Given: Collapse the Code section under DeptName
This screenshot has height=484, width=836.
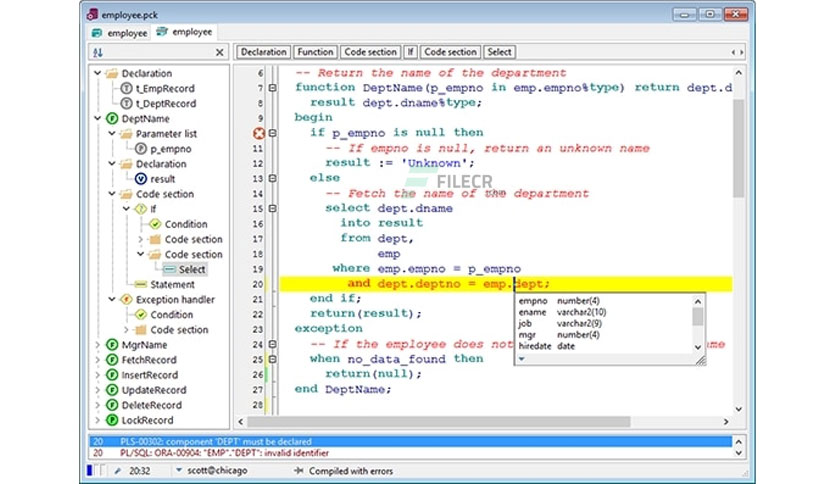Looking at the screenshot, I should point(112,194).
